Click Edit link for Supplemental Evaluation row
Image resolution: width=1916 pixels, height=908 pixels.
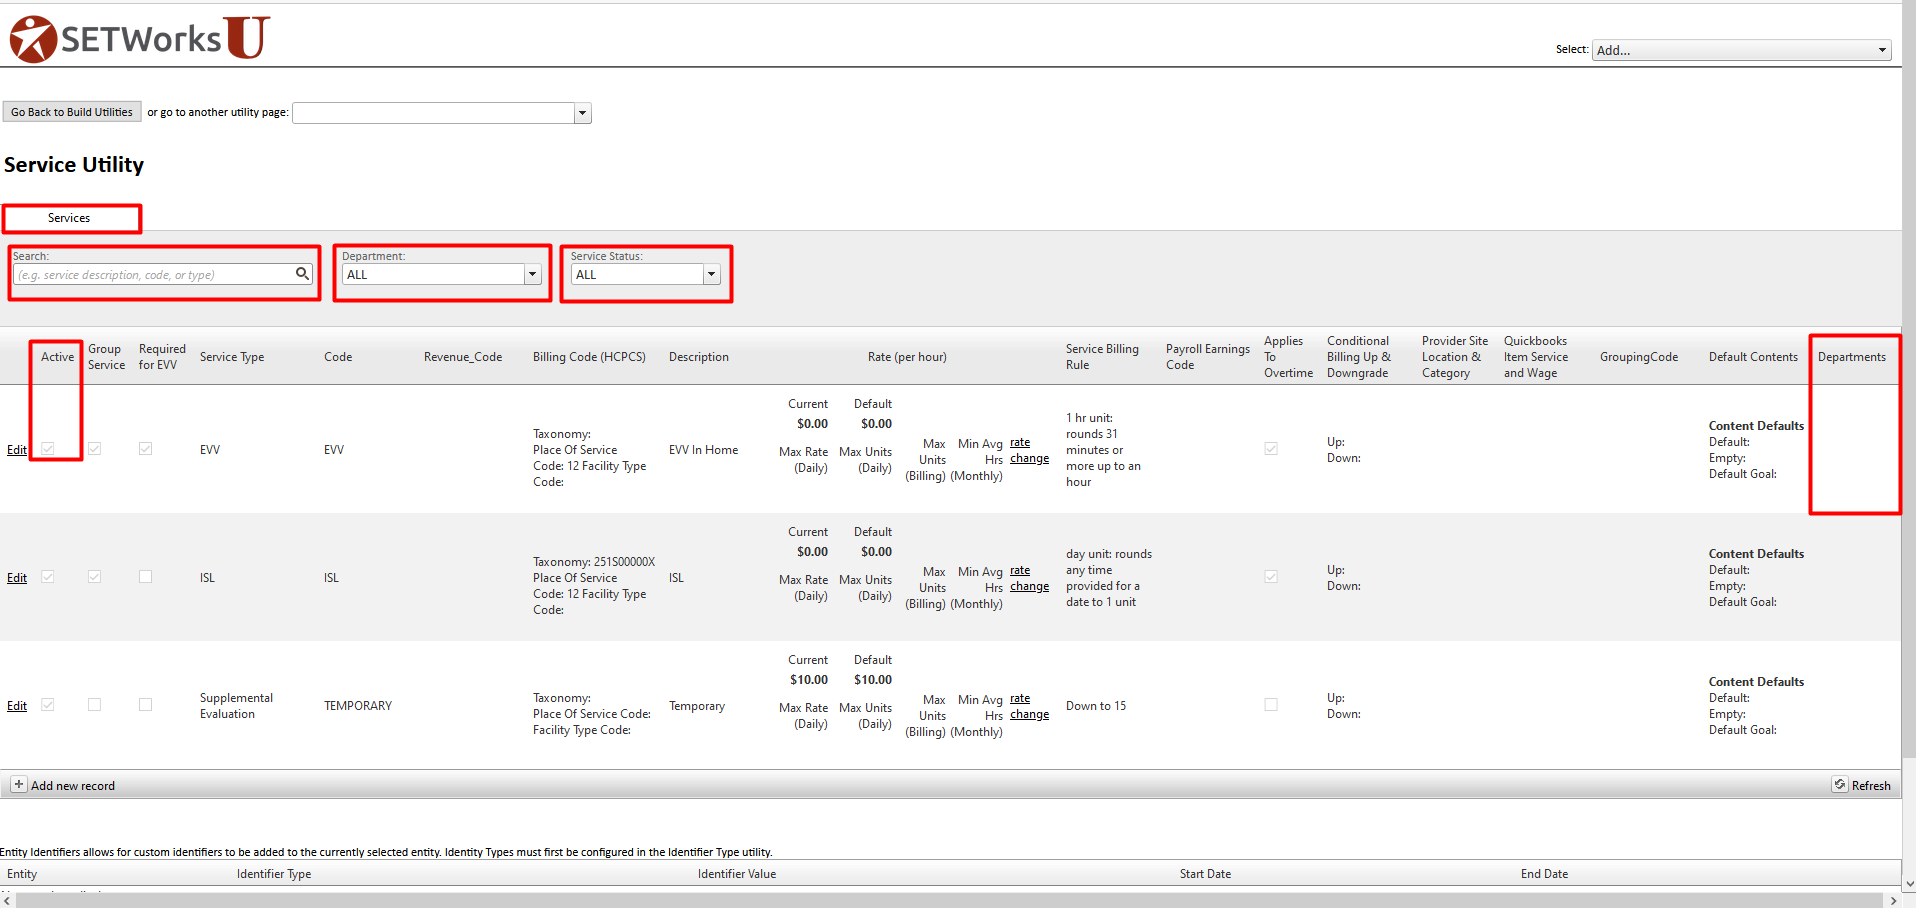(17, 706)
